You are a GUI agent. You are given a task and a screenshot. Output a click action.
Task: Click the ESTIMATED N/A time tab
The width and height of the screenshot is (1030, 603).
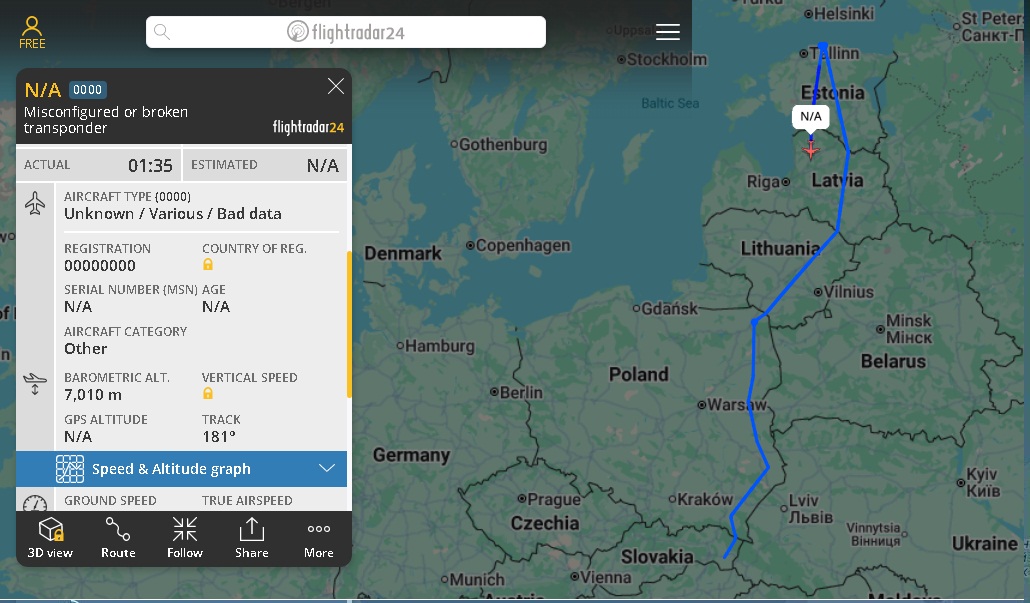(265, 165)
